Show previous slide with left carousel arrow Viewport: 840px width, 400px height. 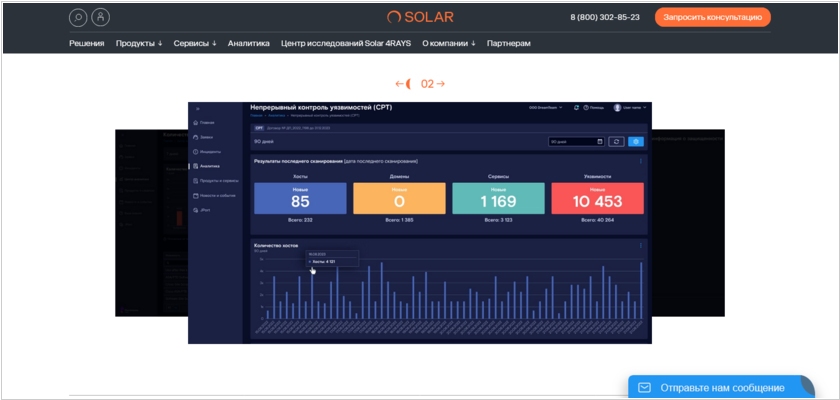(x=399, y=84)
